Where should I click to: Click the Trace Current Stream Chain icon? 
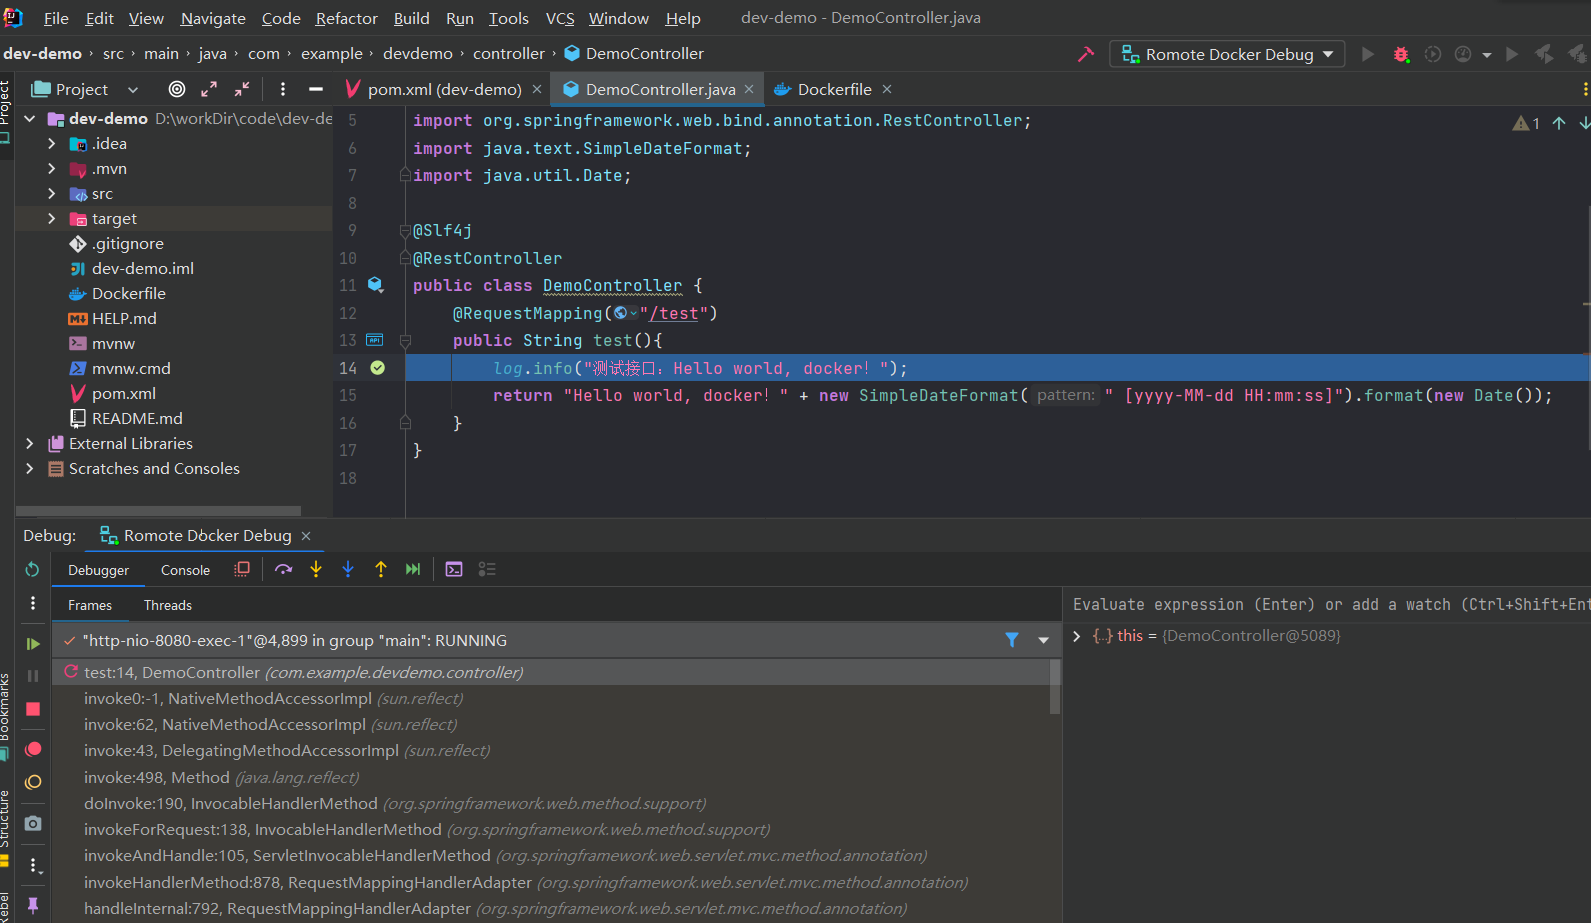coord(487,569)
